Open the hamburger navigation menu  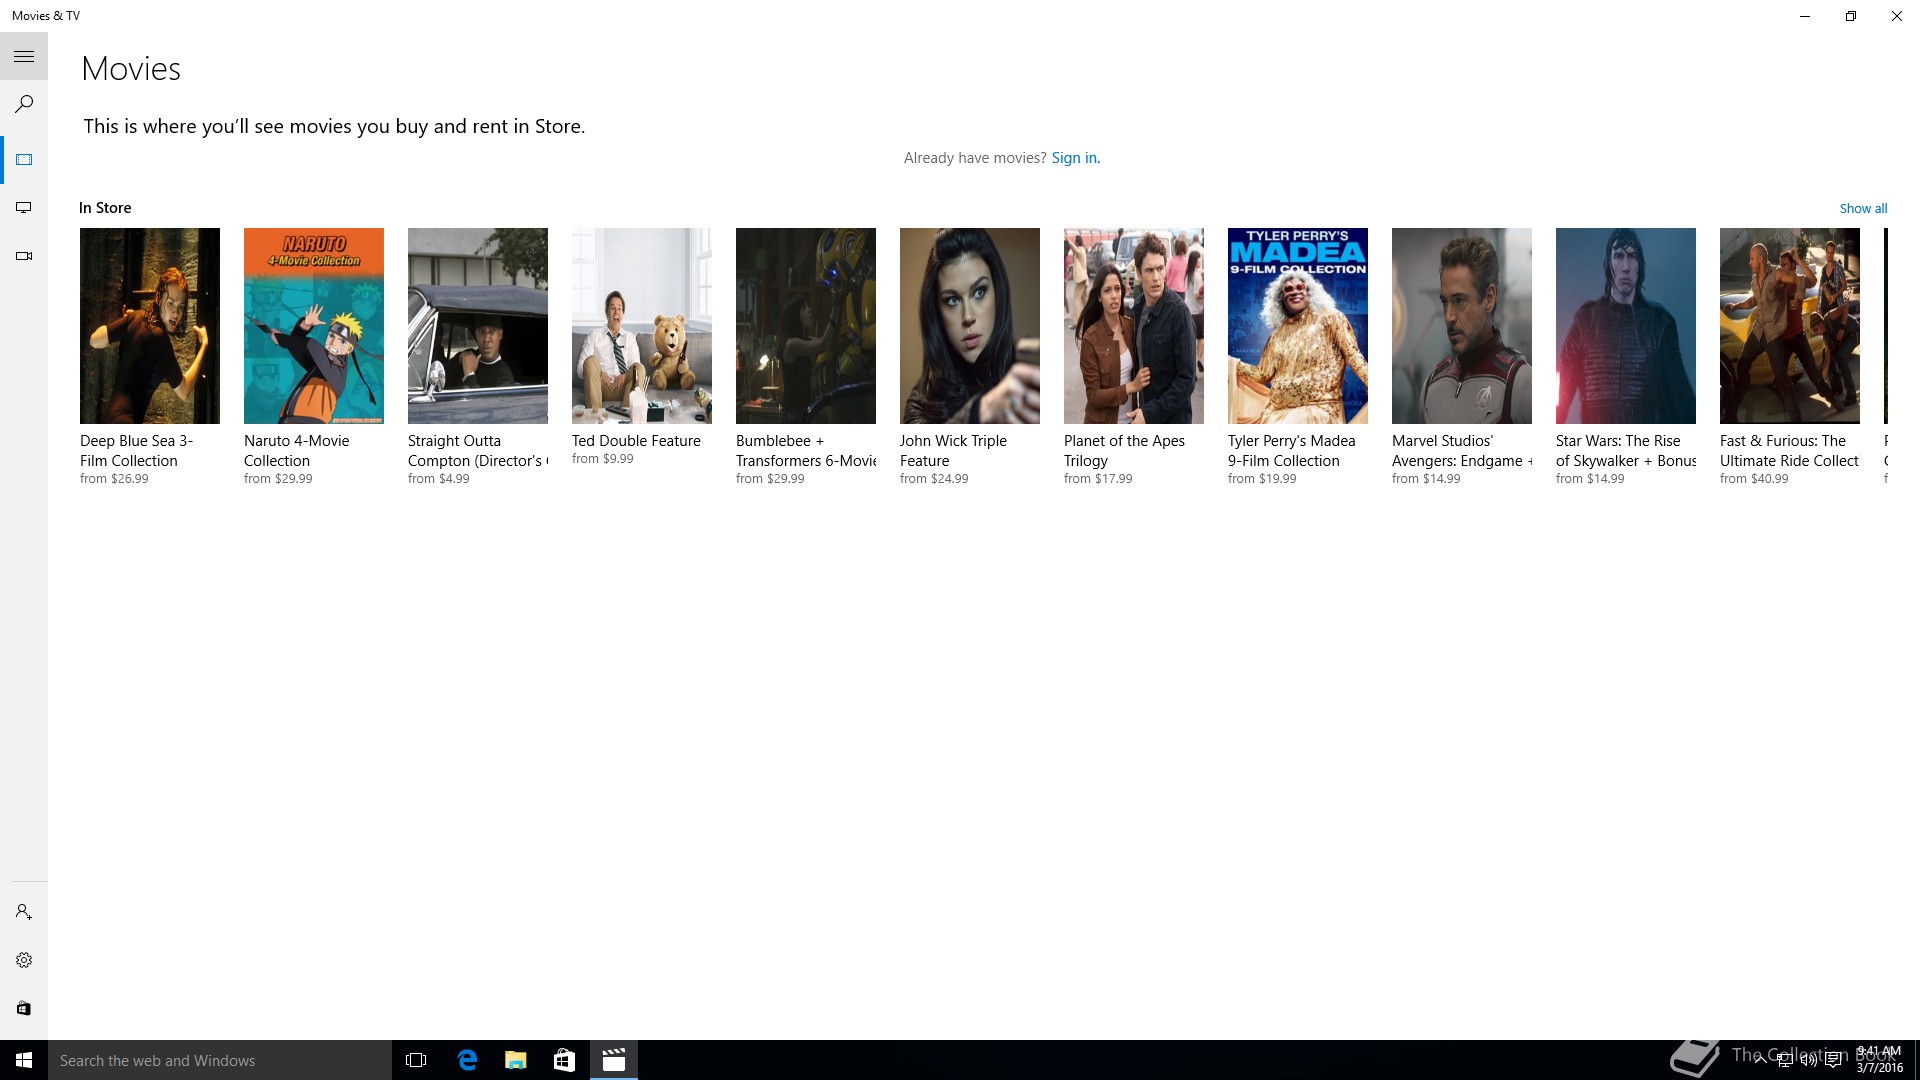point(24,57)
